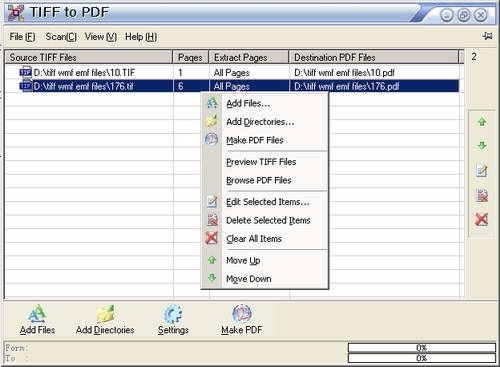The image size is (500, 367).
Task: Choose Add Files... from context menu
Action: pos(265,103)
